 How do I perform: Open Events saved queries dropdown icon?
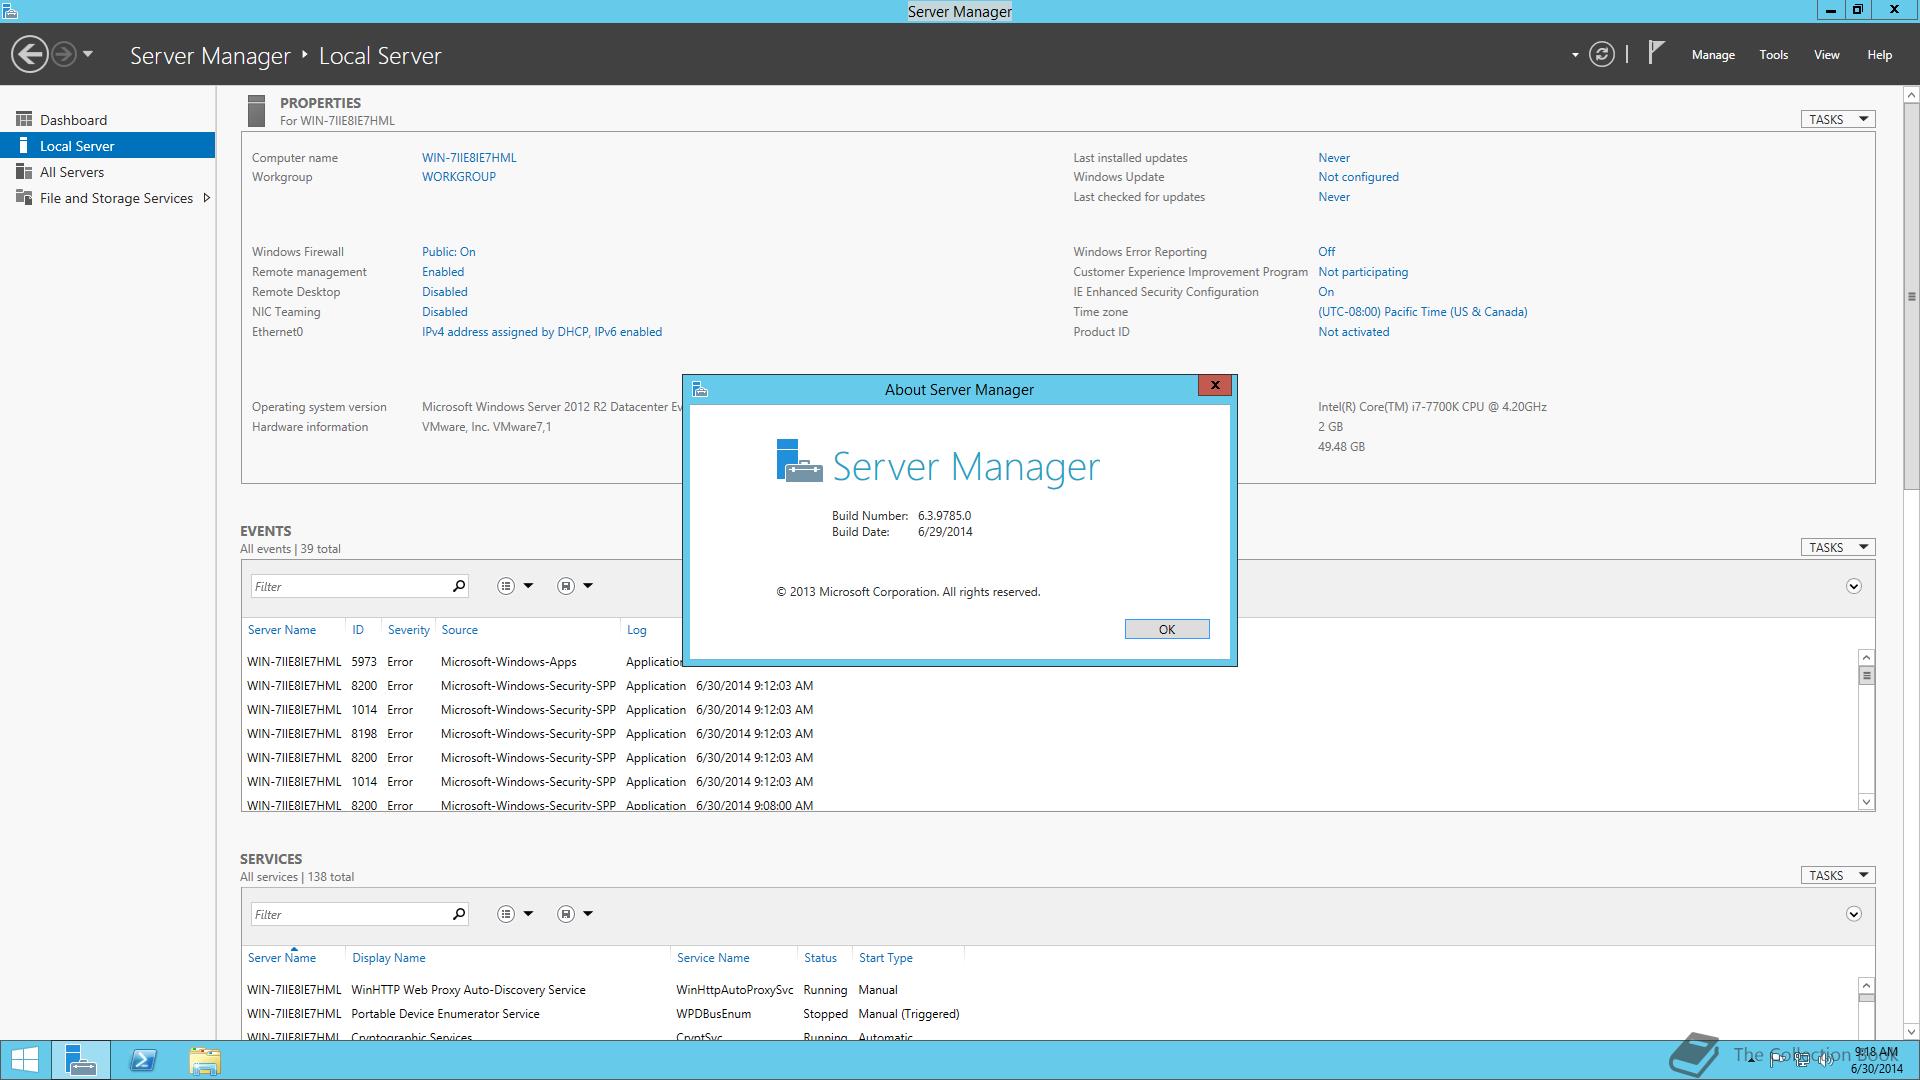point(575,586)
